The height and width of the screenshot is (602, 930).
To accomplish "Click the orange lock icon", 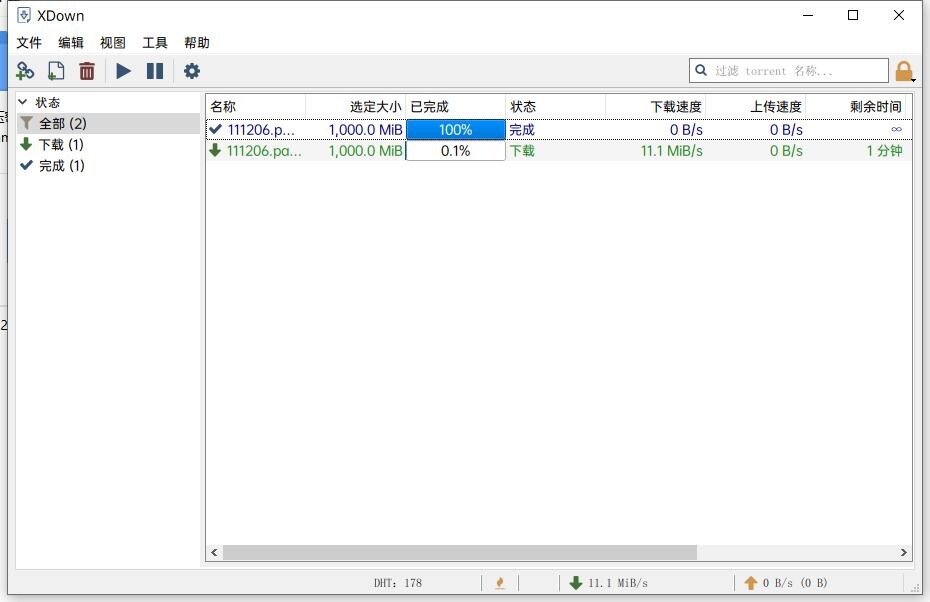I will (903, 71).
